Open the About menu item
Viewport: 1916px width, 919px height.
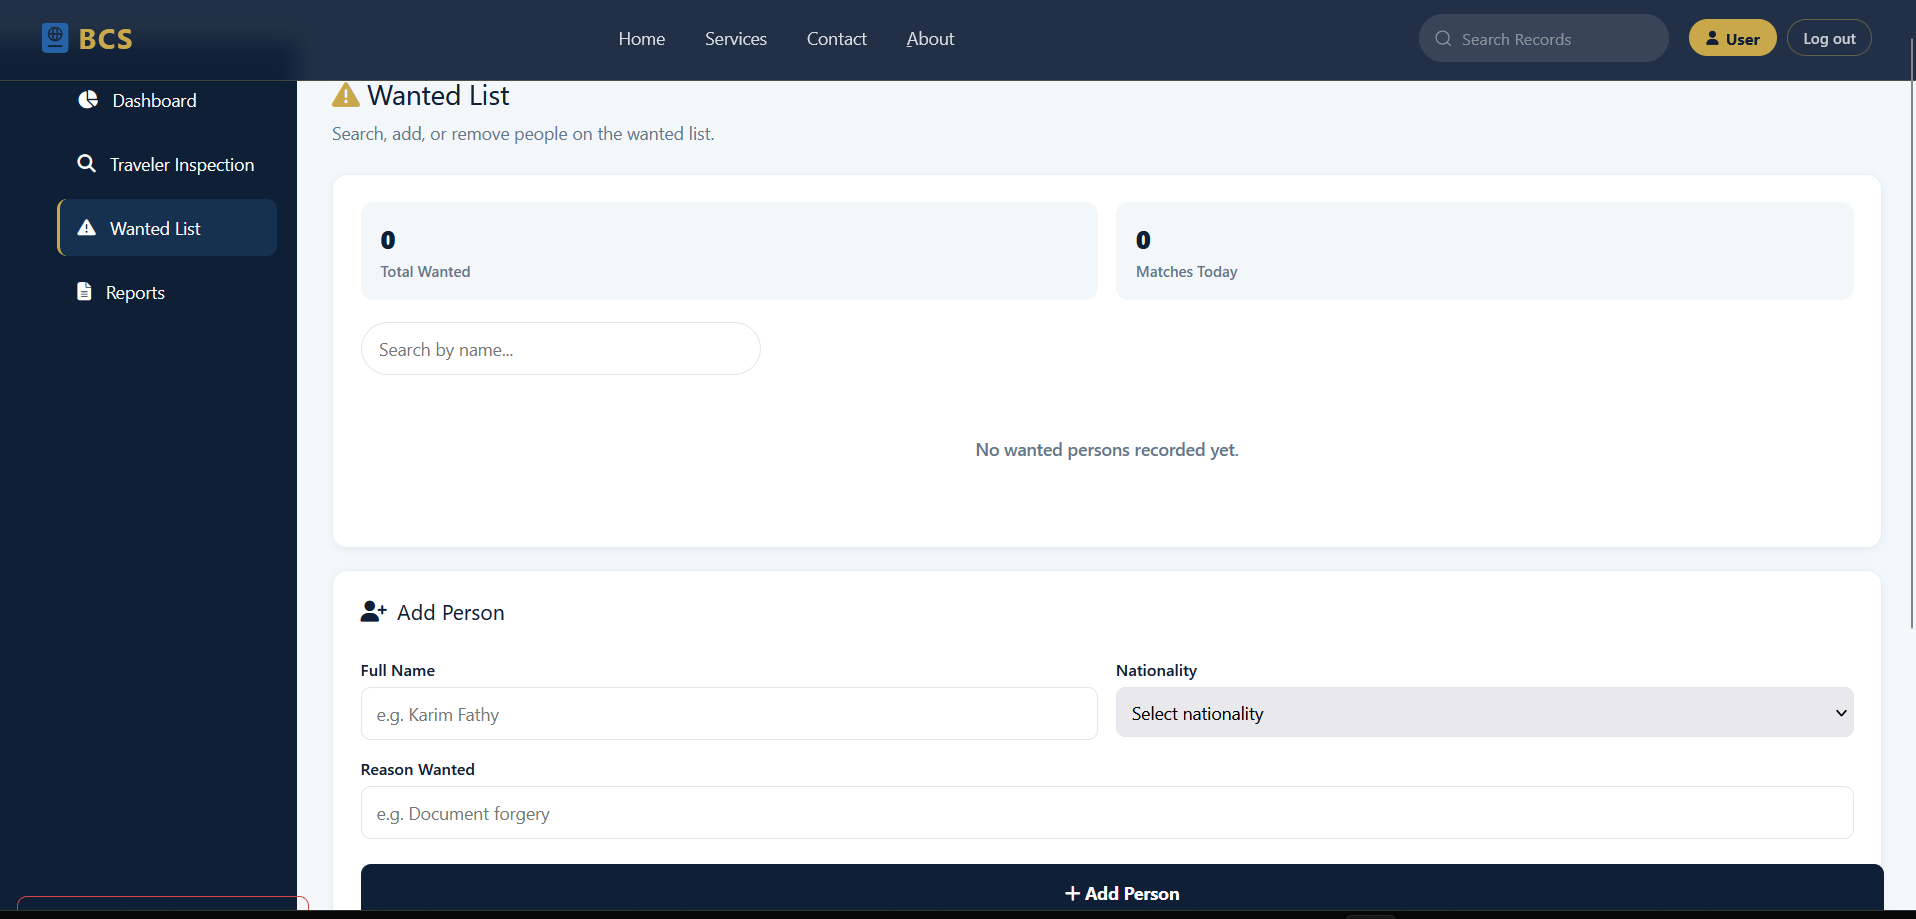pos(930,38)
